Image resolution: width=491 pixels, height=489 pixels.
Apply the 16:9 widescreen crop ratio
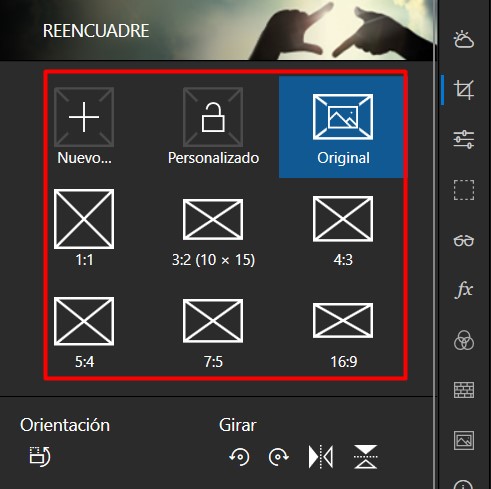click(343, 335)
